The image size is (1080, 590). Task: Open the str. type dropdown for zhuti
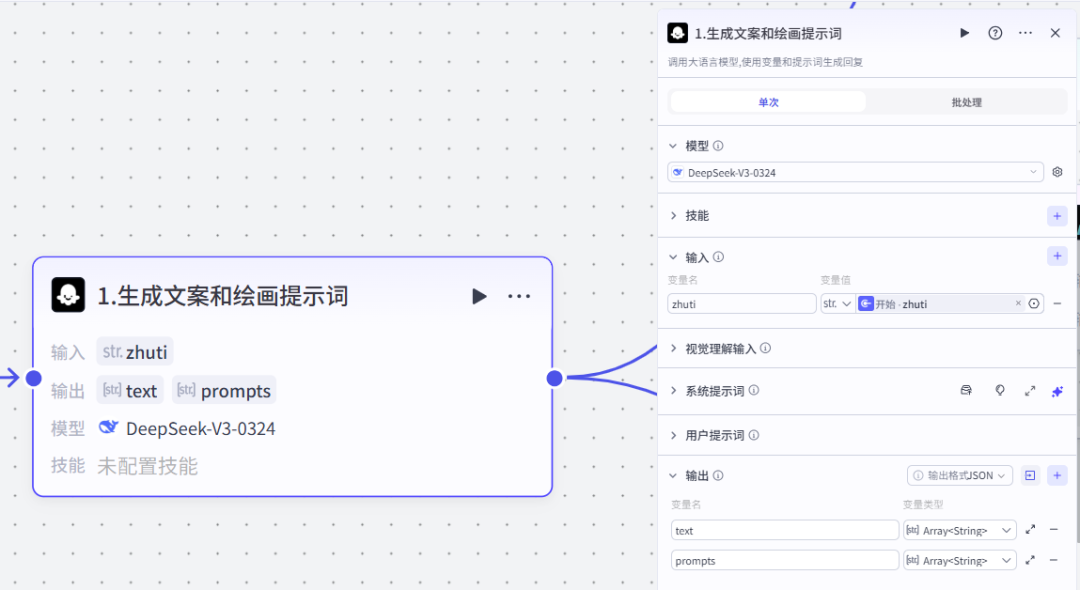(x=837, y=304)
